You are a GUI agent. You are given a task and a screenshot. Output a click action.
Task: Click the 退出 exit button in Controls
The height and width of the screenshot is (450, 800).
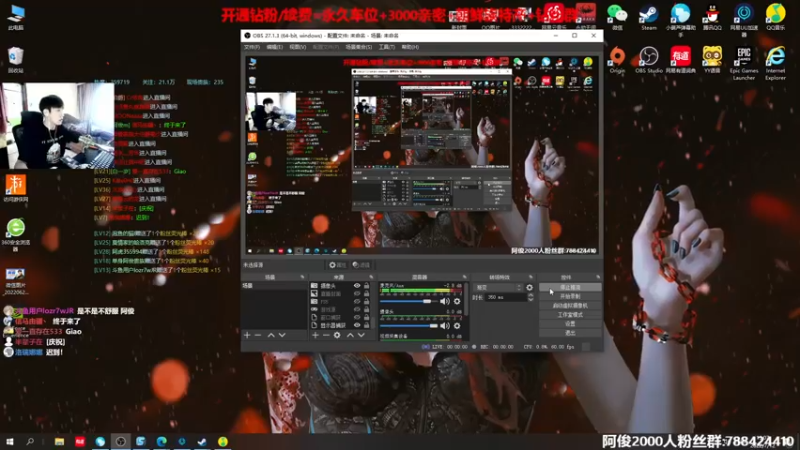570,333
